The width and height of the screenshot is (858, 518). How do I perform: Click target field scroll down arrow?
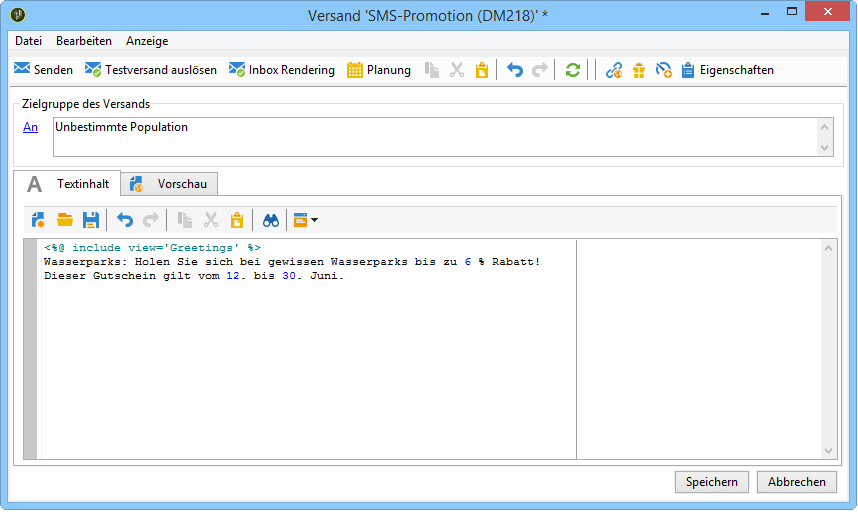[825, 148]
